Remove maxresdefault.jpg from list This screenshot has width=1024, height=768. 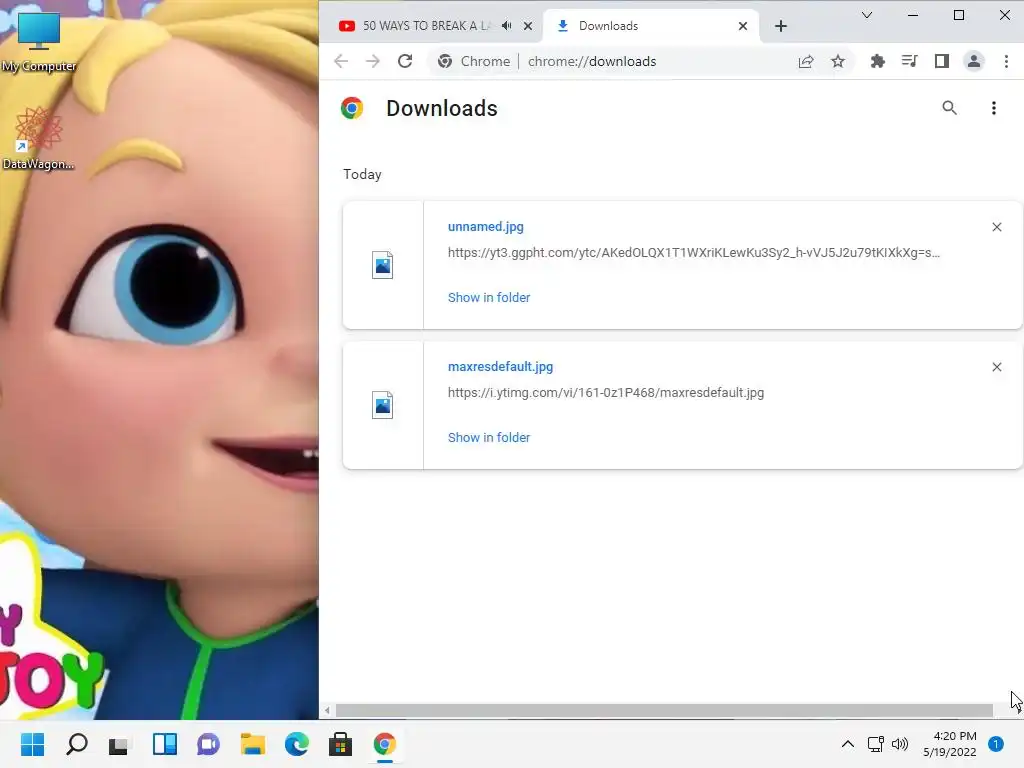(x=997, y=367)
